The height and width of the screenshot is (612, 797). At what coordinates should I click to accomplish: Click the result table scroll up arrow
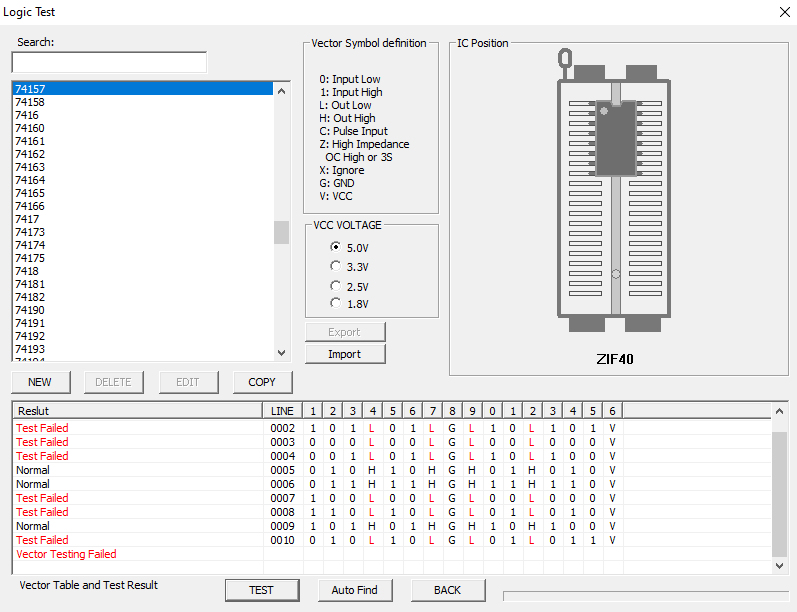point(779,411)
